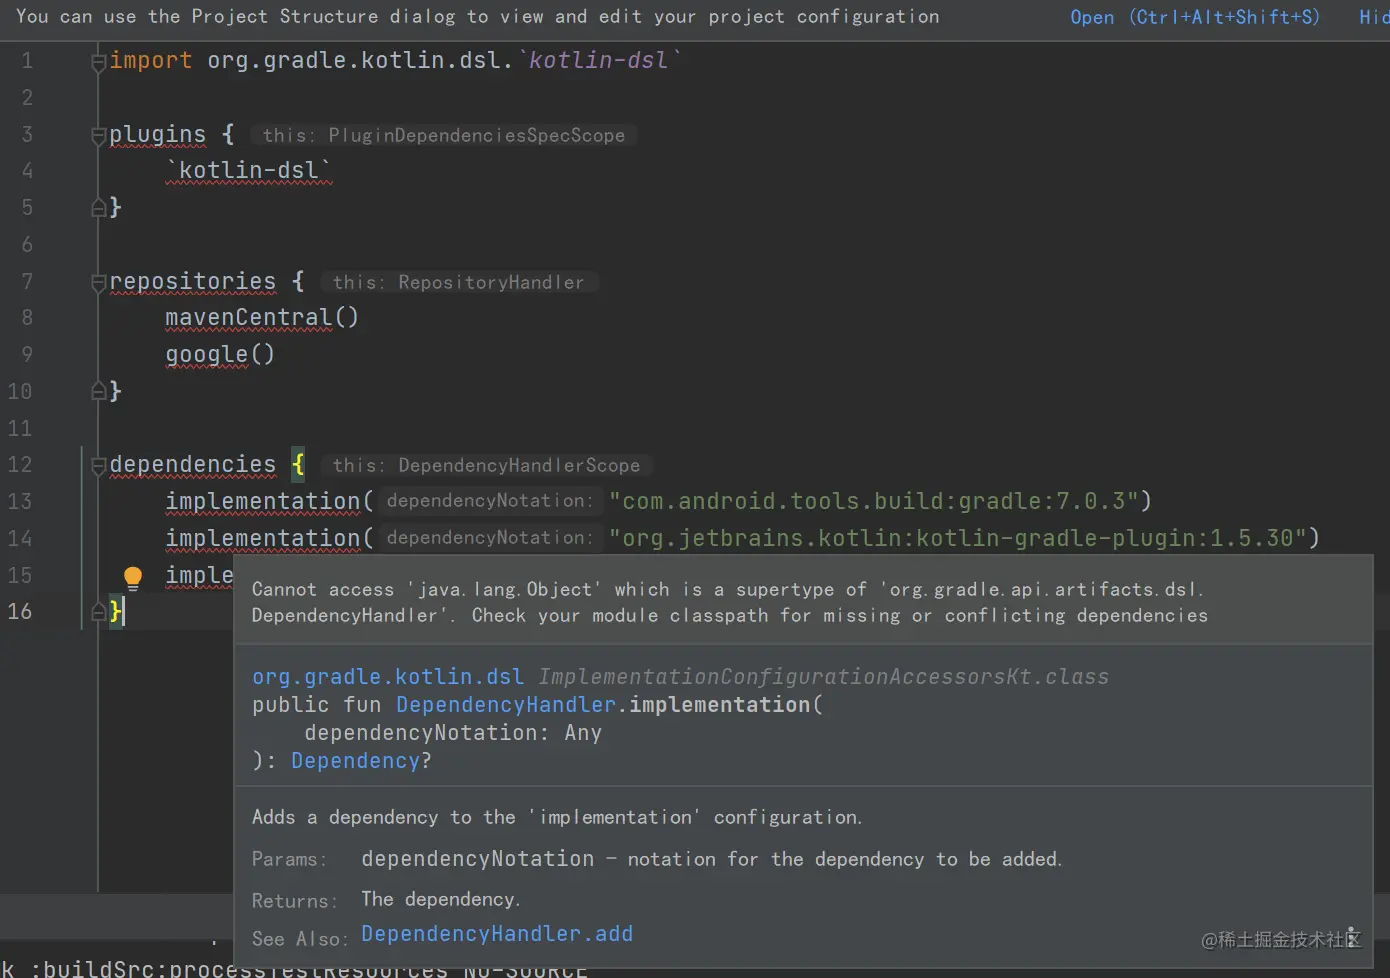Click the mavenCentral() call
Image resolution: width=1390 pixels, height=978 pixels.
[262, 318]
